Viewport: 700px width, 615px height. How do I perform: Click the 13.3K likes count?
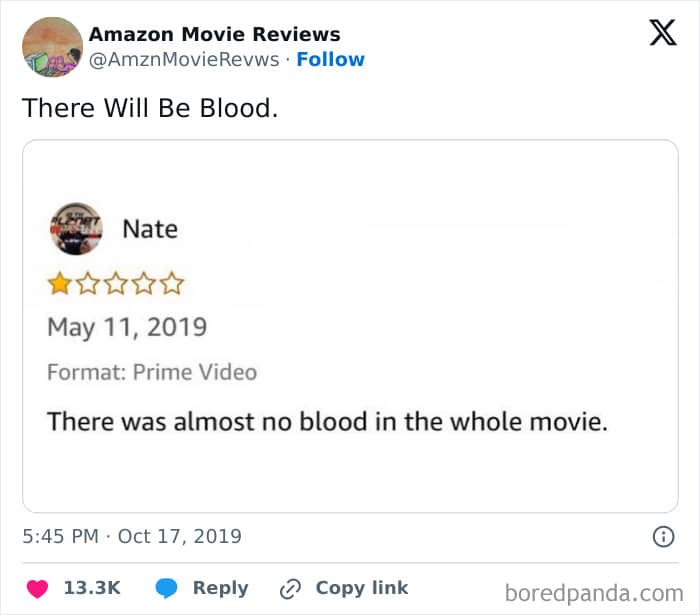point(92,588)
